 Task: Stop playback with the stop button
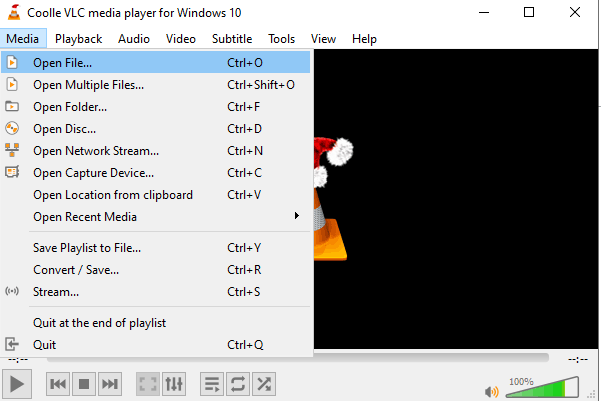point(84,384)
